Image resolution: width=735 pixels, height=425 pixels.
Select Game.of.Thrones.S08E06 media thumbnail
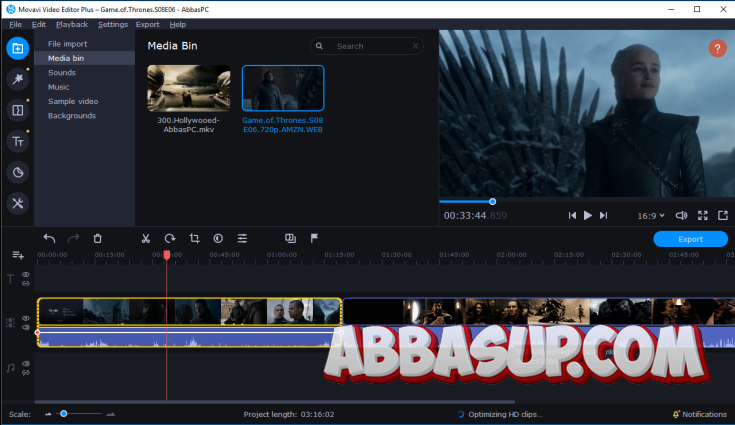pyautogui.click(x=283, y=88)
